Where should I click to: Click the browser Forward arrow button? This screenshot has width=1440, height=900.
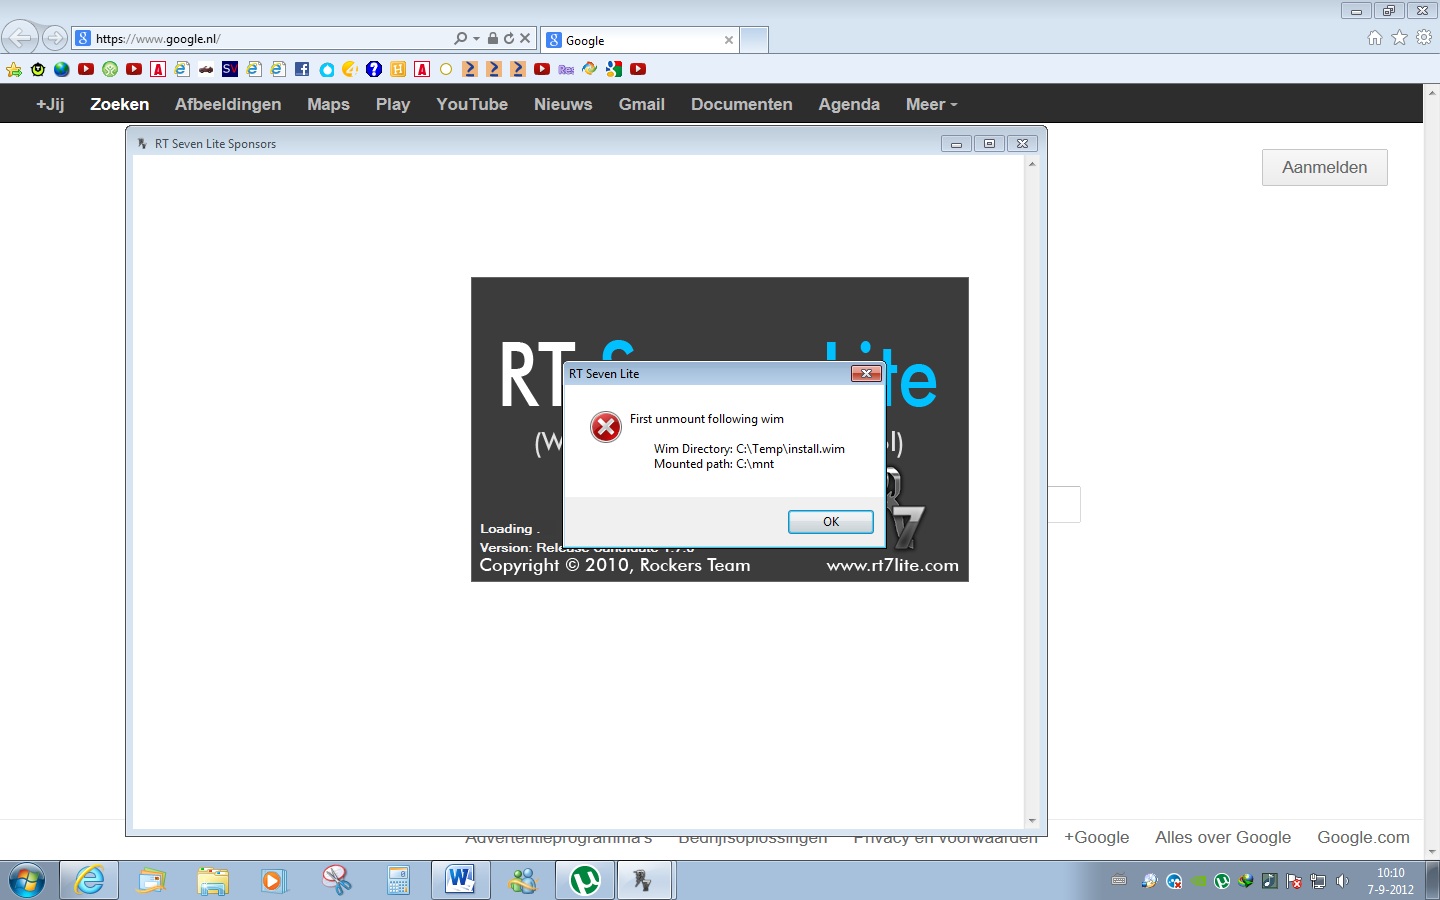point(55,39)
